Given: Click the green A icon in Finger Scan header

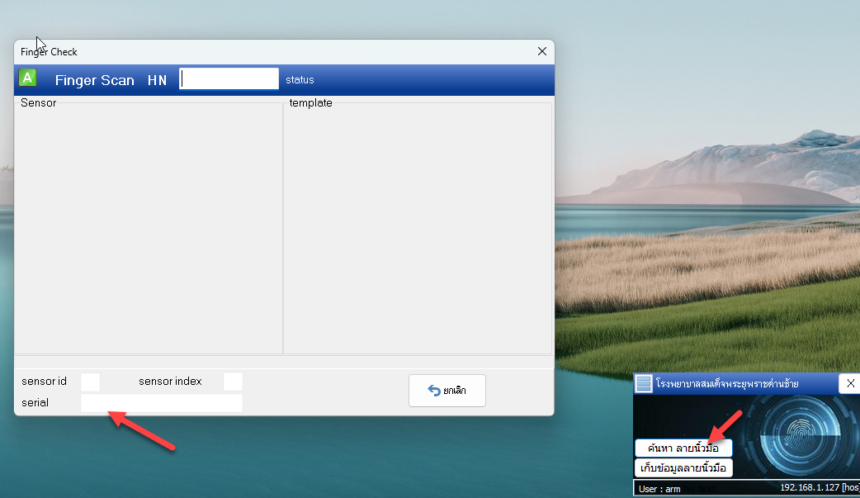Looking at the screenshot, I should (28, 78).
